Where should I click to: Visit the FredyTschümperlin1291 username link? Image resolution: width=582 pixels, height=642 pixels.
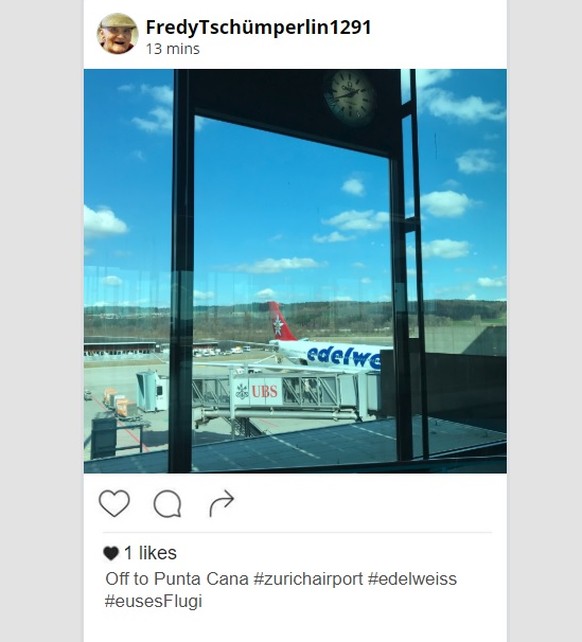pyautogui.click(x=258, y=27)
